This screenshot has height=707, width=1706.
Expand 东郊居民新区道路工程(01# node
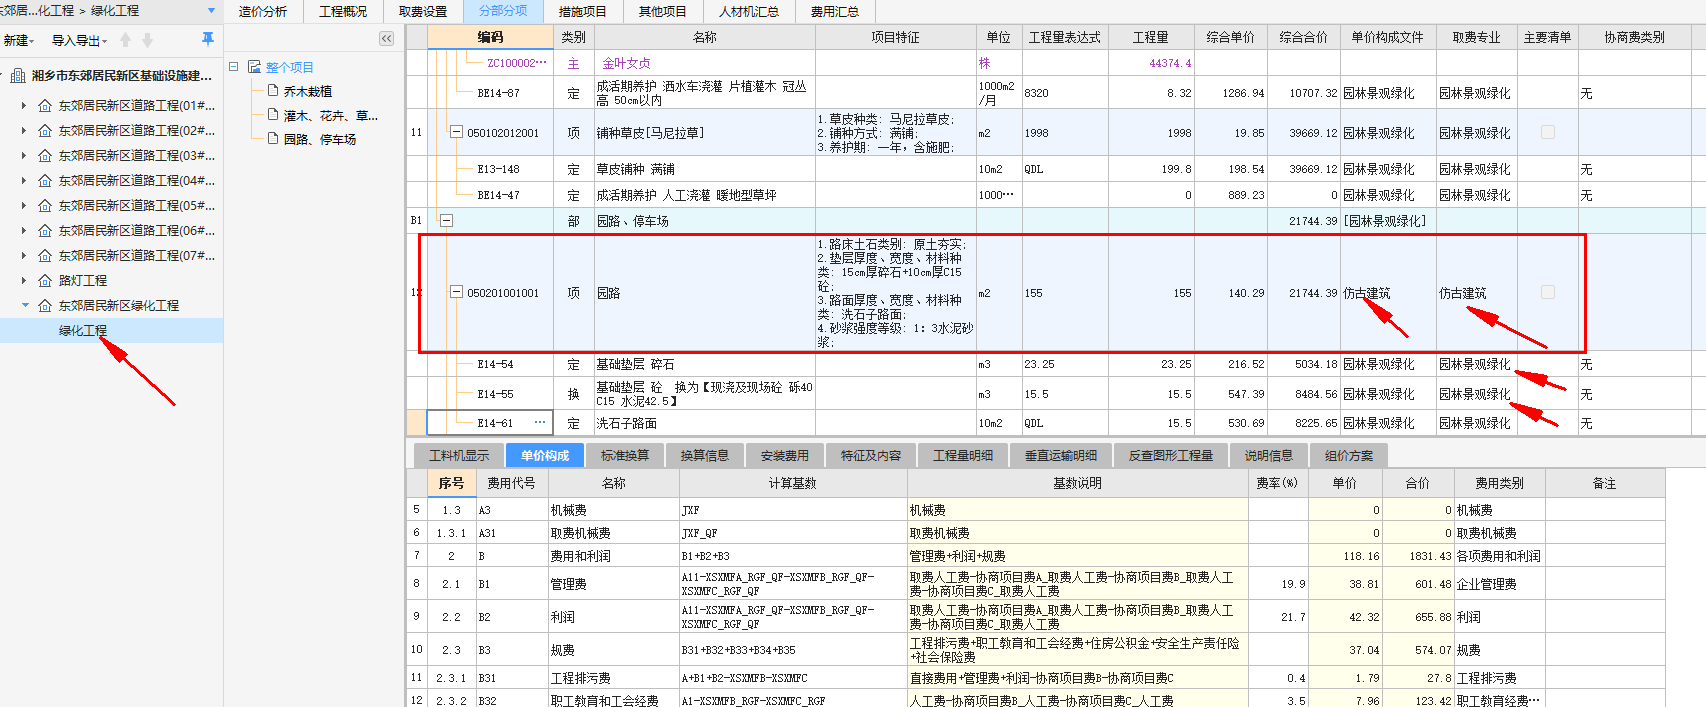[x=24, y=105]
